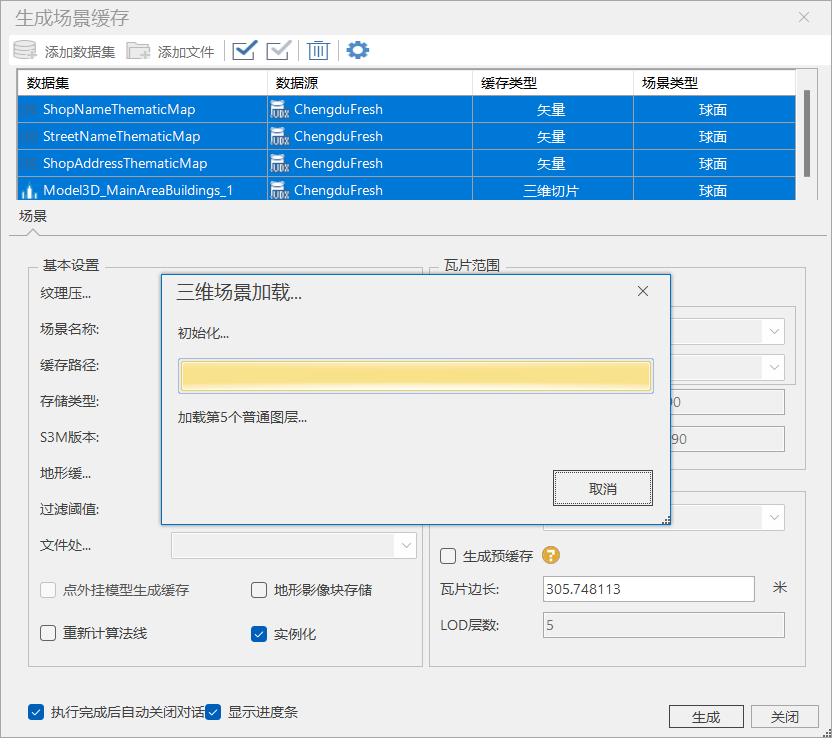
Task: Open the dropdown above the 生成预缓存 checkbox
Action: click(774, 517)
